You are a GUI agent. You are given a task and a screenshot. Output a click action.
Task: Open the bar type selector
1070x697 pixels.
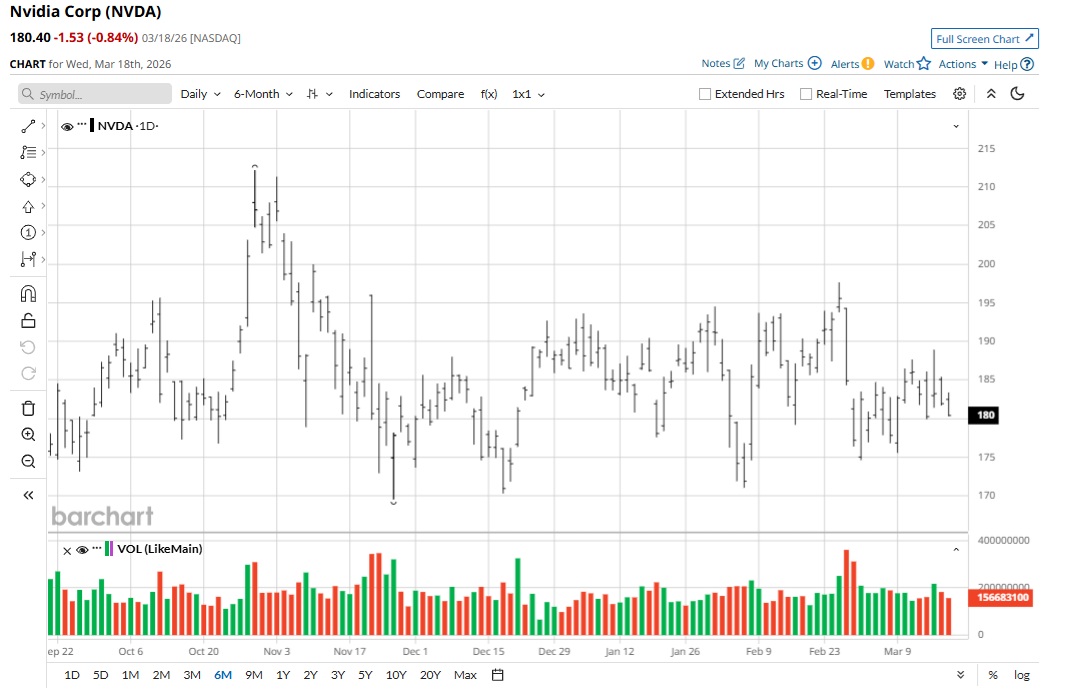(x=319, y=94)
